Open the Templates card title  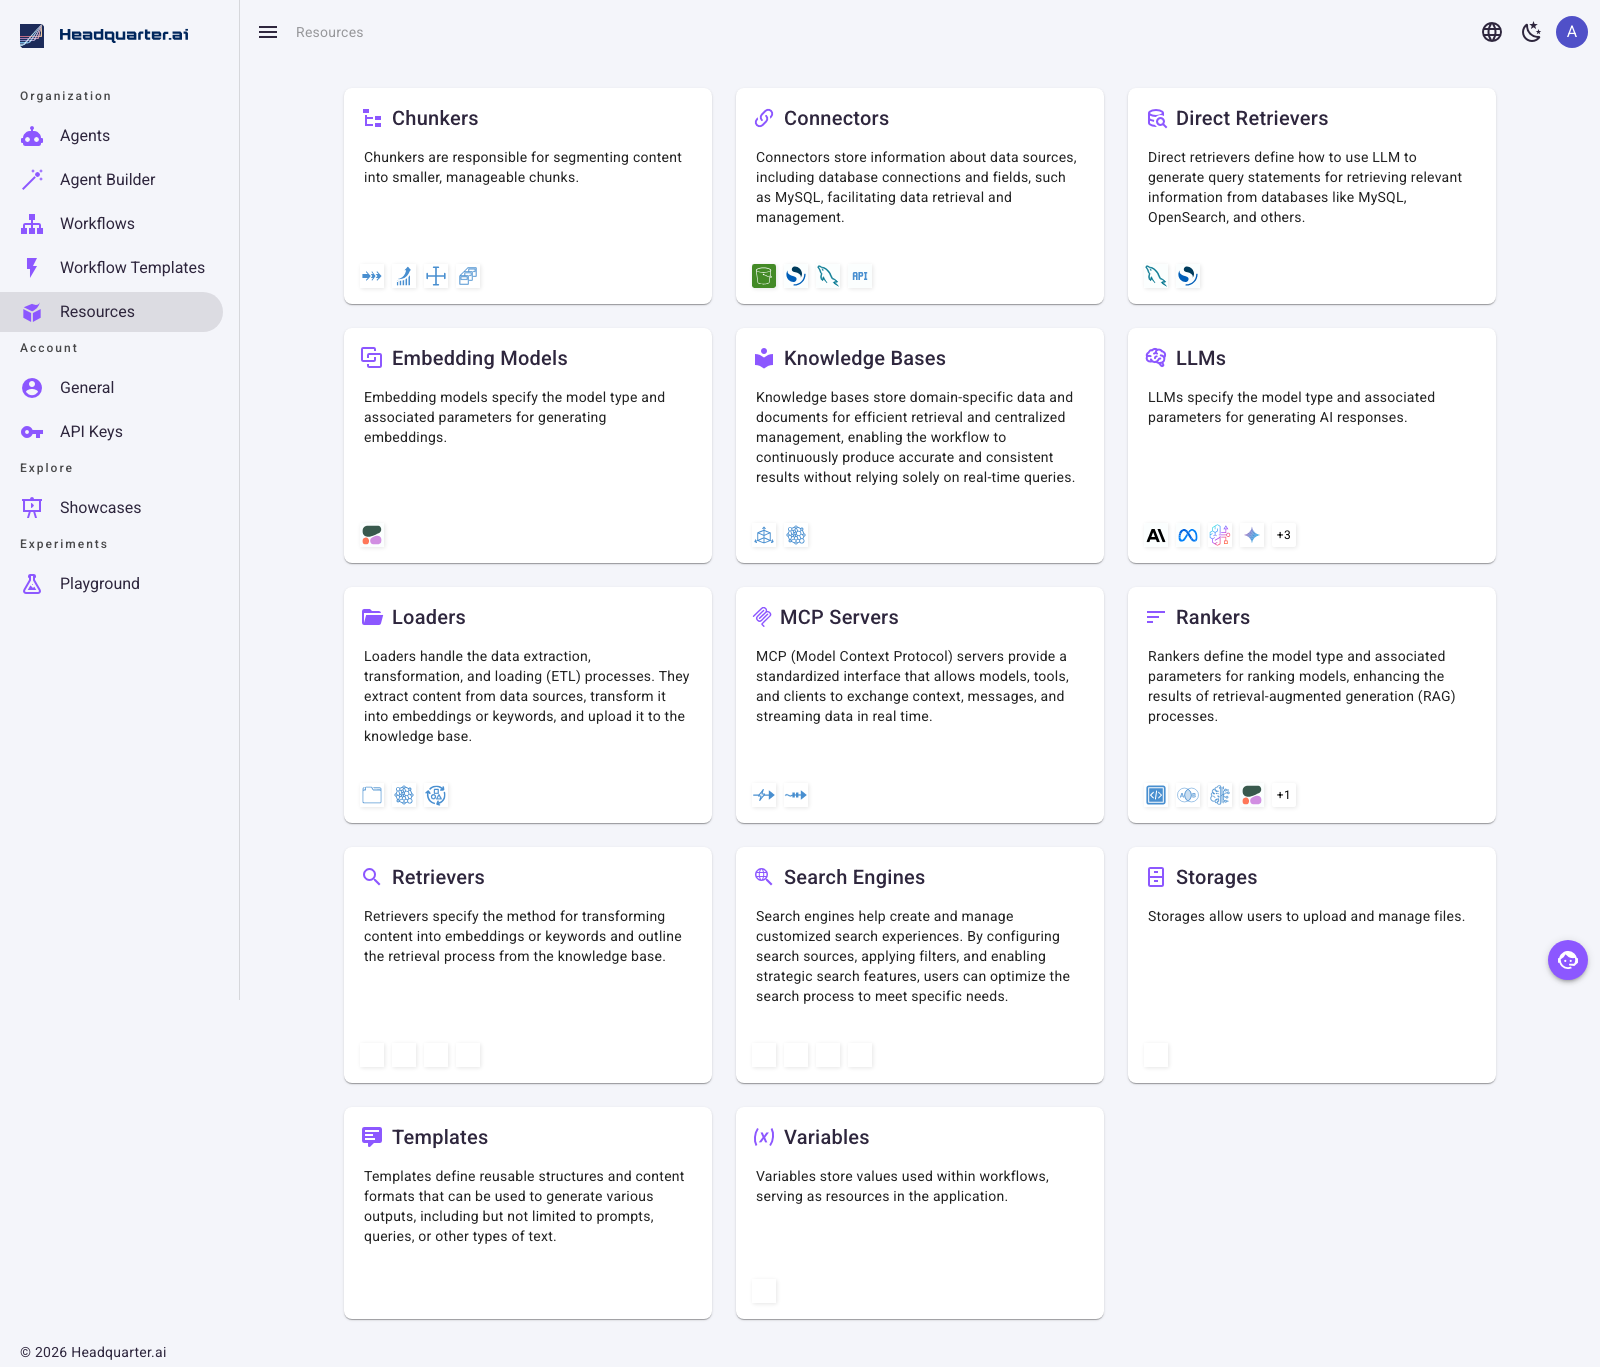pyautogui.click(x=440, y=1137)
